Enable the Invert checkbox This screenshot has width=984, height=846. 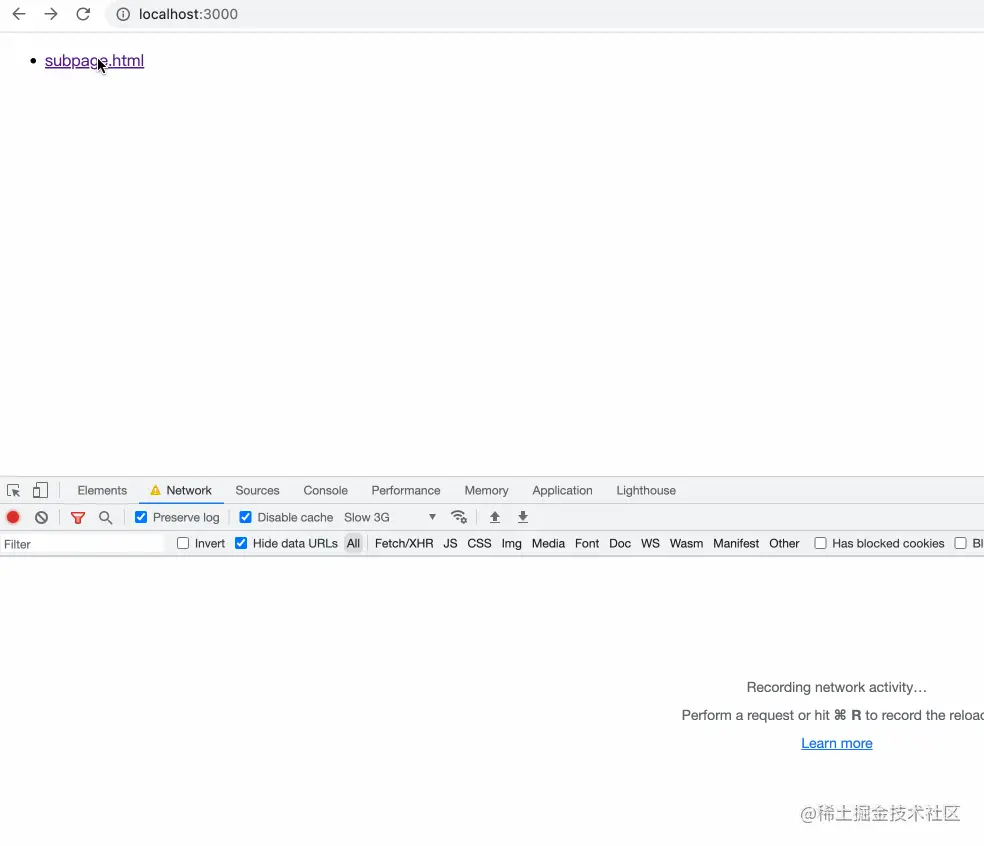[x=183, y=543]
